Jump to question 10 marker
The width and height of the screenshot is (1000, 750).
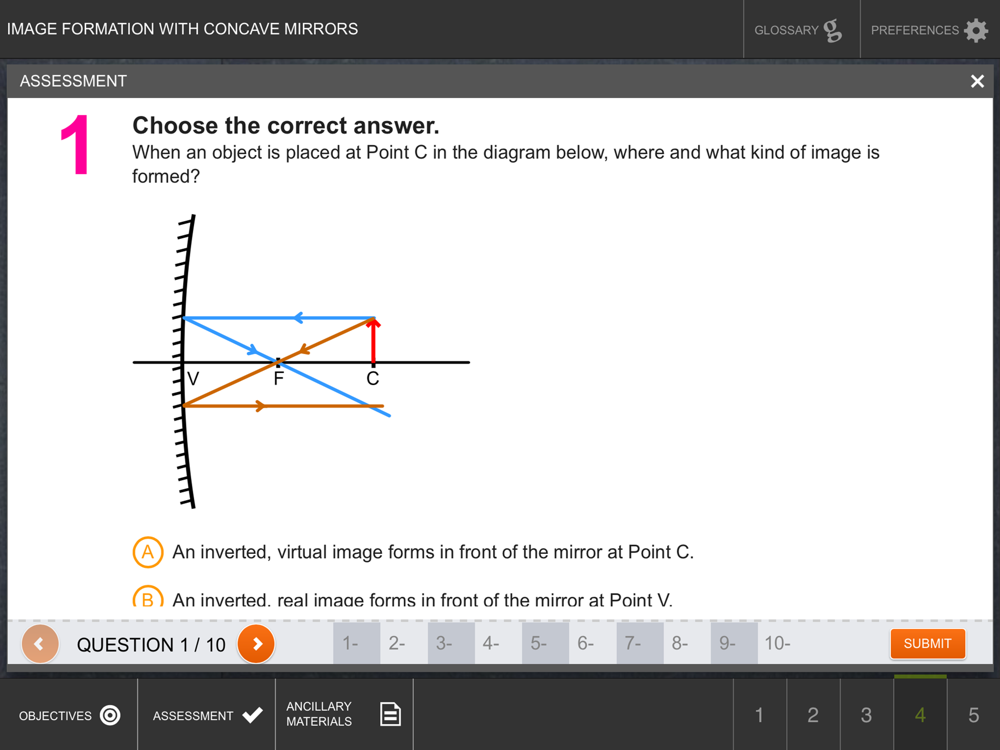point(781,643)
